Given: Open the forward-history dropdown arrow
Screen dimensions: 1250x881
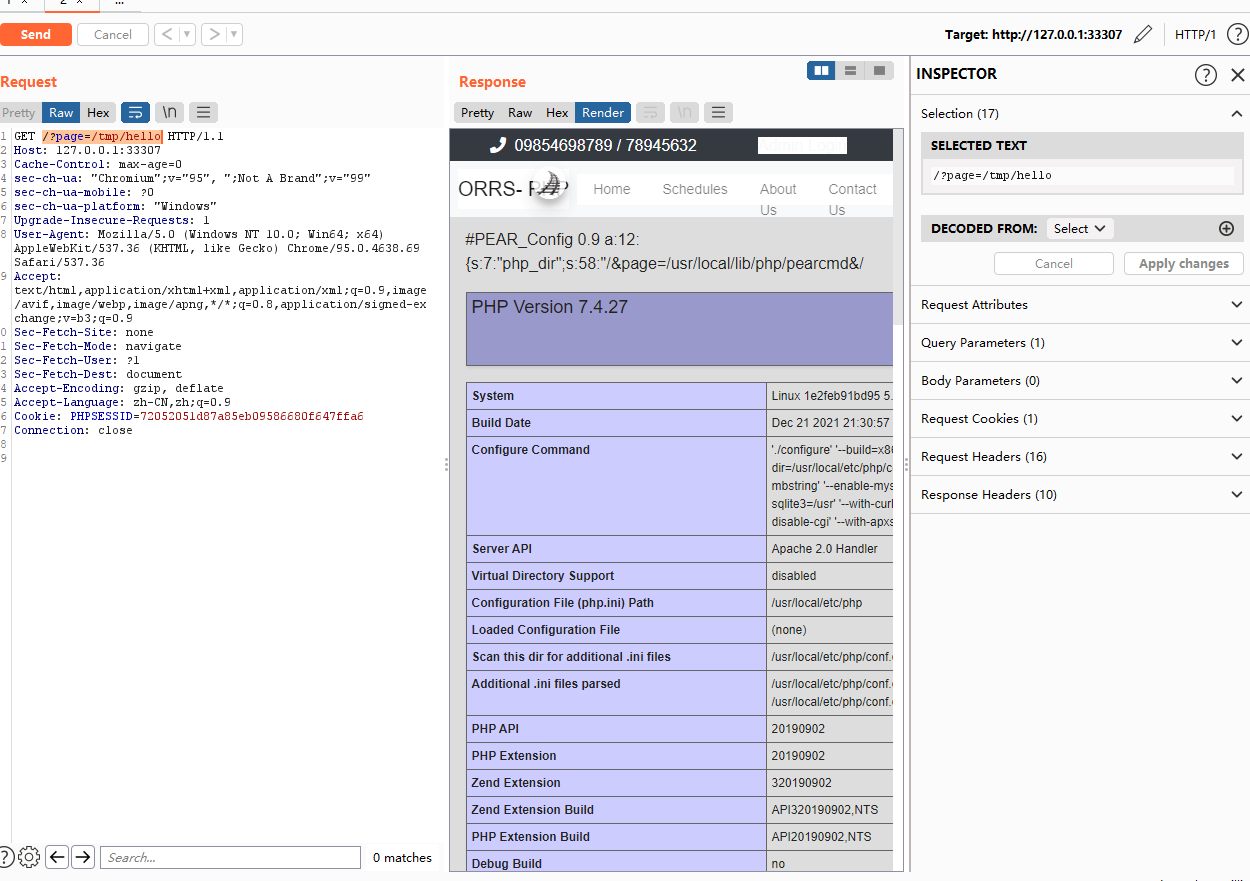Looking at the screenshot, I should click(234, 34).
